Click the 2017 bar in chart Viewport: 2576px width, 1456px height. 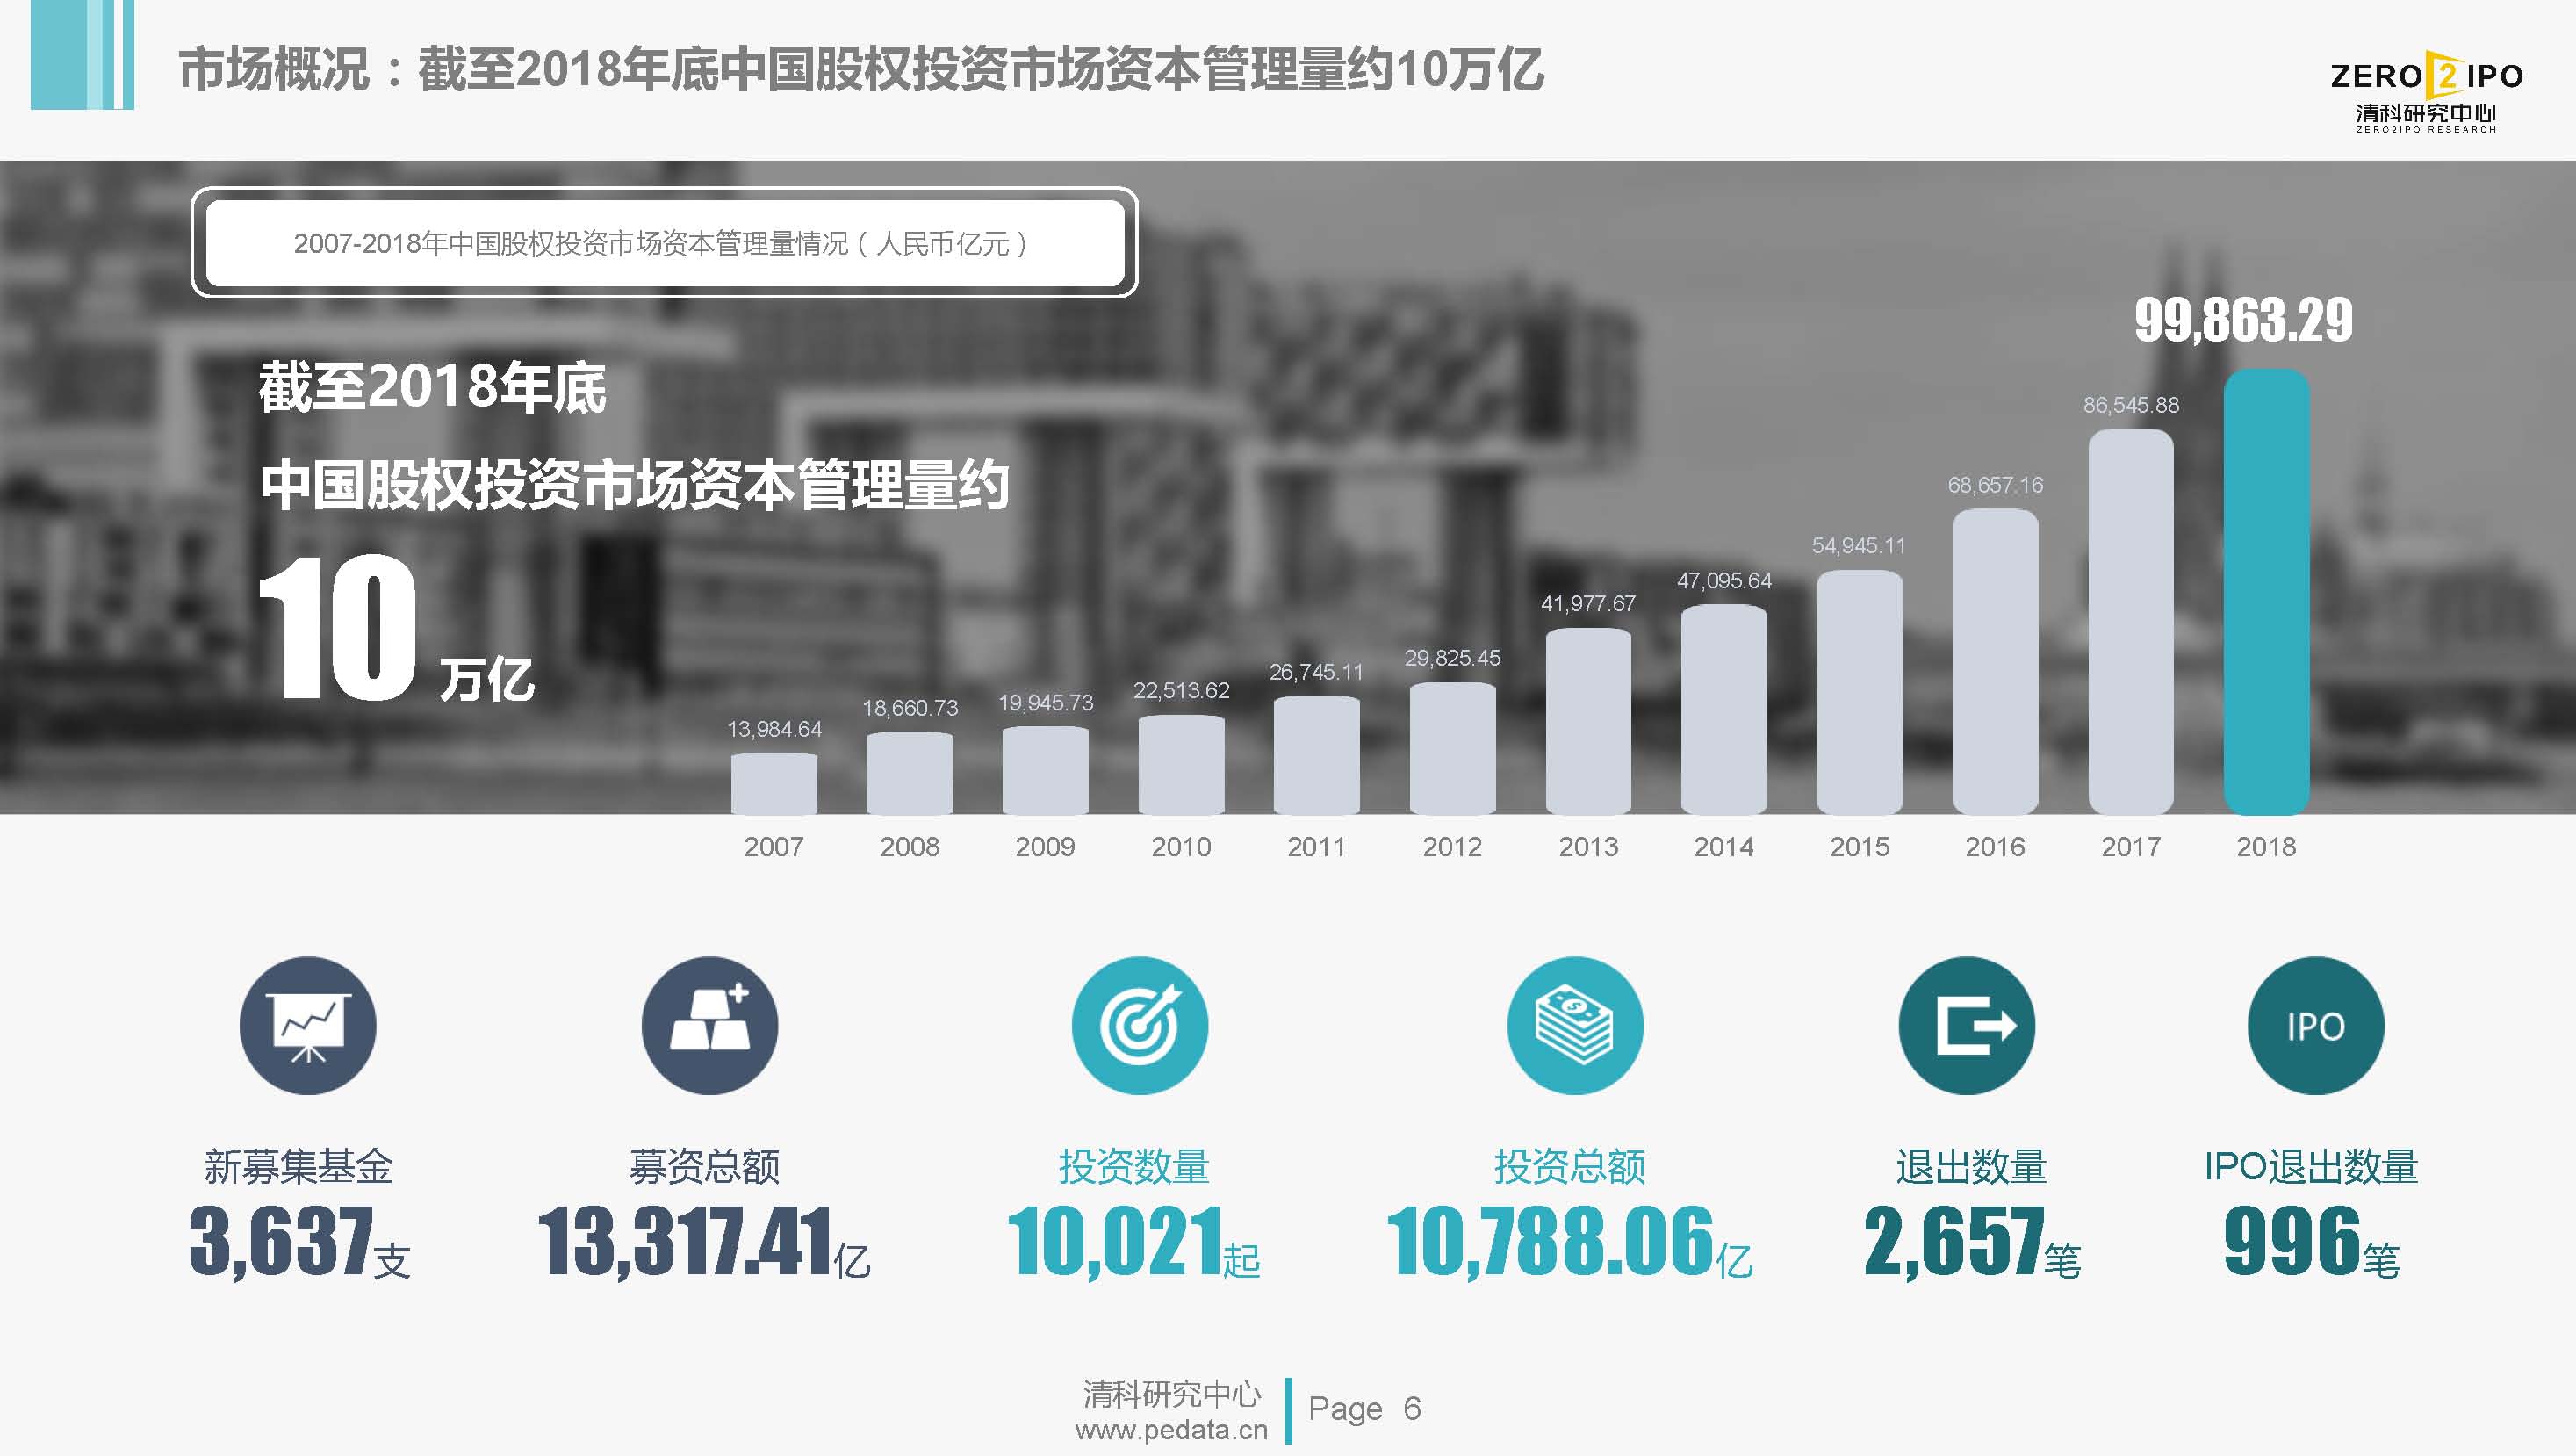point(2130,622)
